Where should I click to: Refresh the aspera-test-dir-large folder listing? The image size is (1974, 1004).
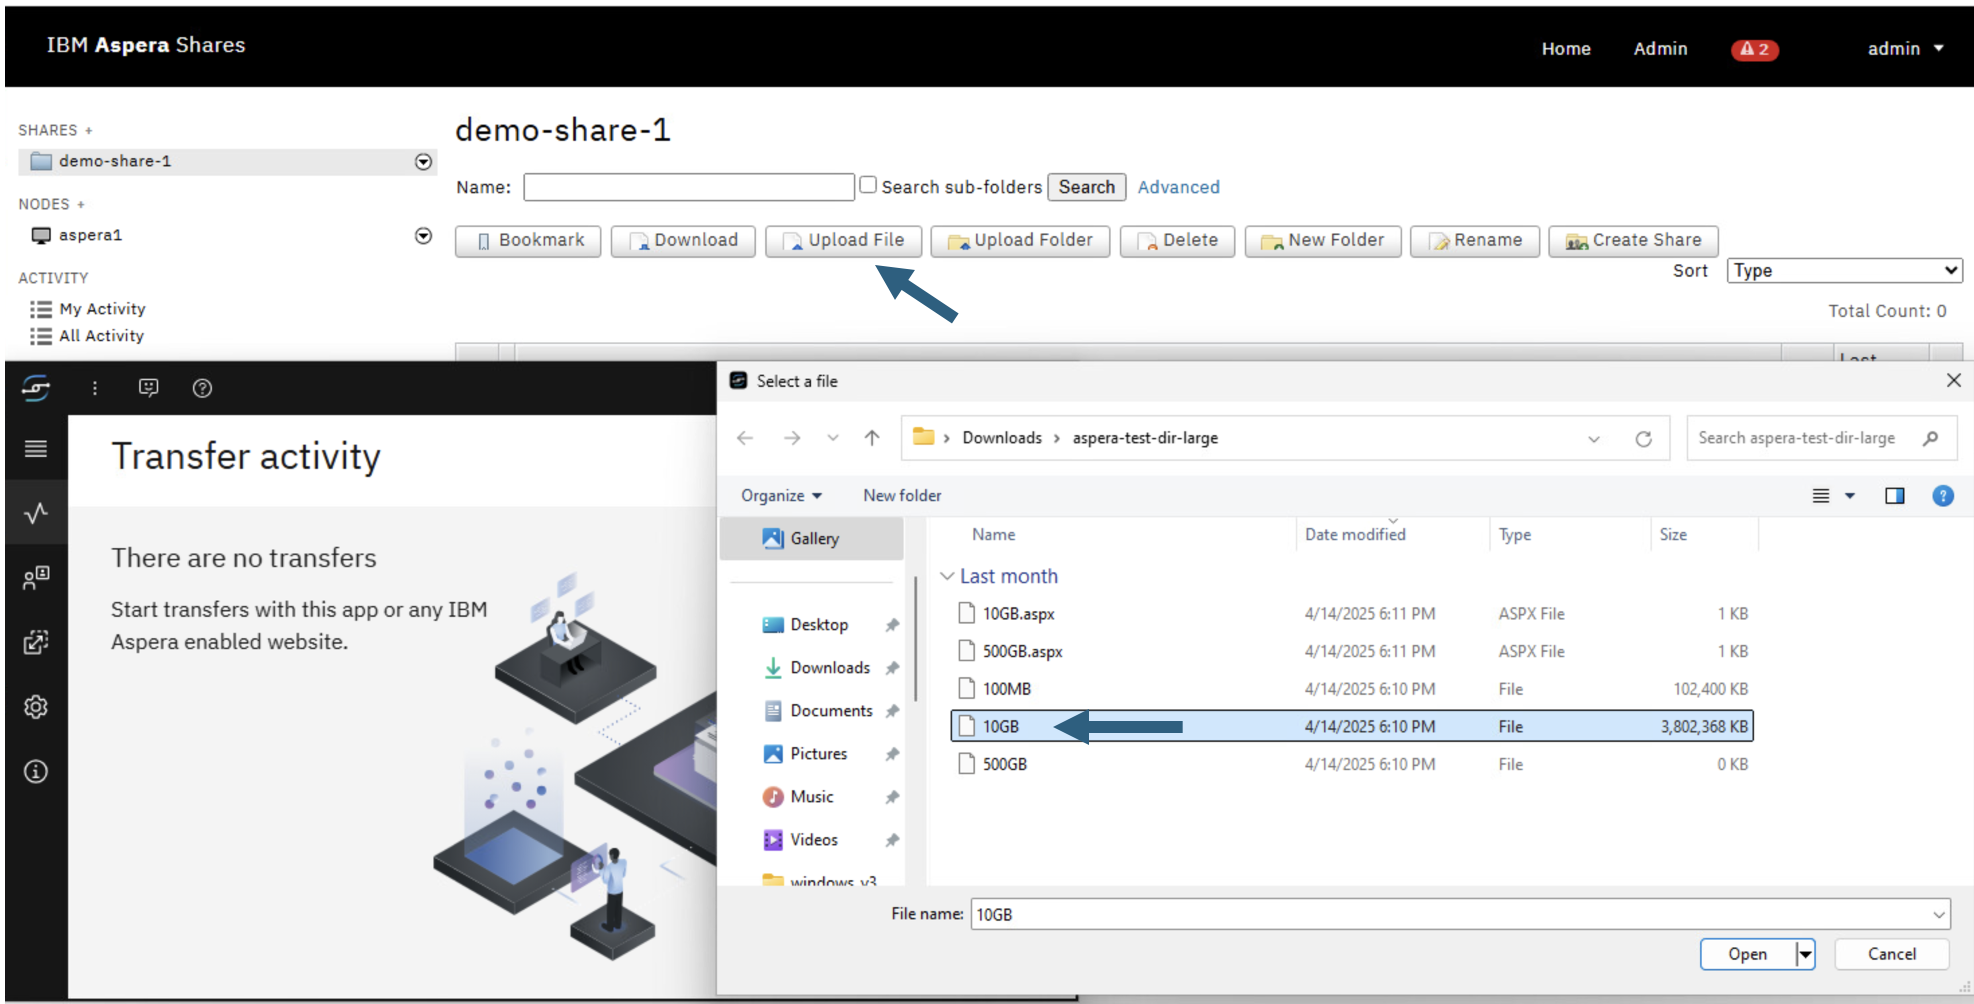pyautogui.click(x=1643, y=439)
